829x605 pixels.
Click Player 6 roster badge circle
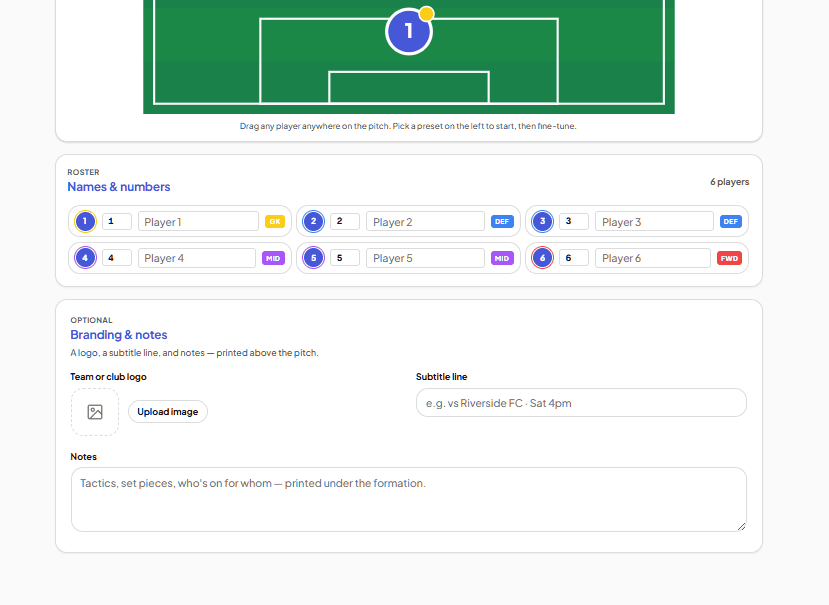(542, 258)
